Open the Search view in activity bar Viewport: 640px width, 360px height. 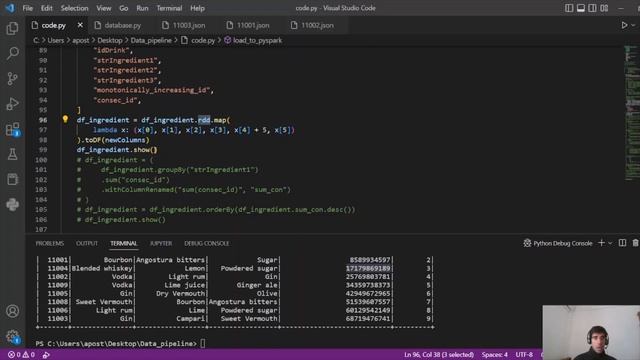tap(12, 53)
